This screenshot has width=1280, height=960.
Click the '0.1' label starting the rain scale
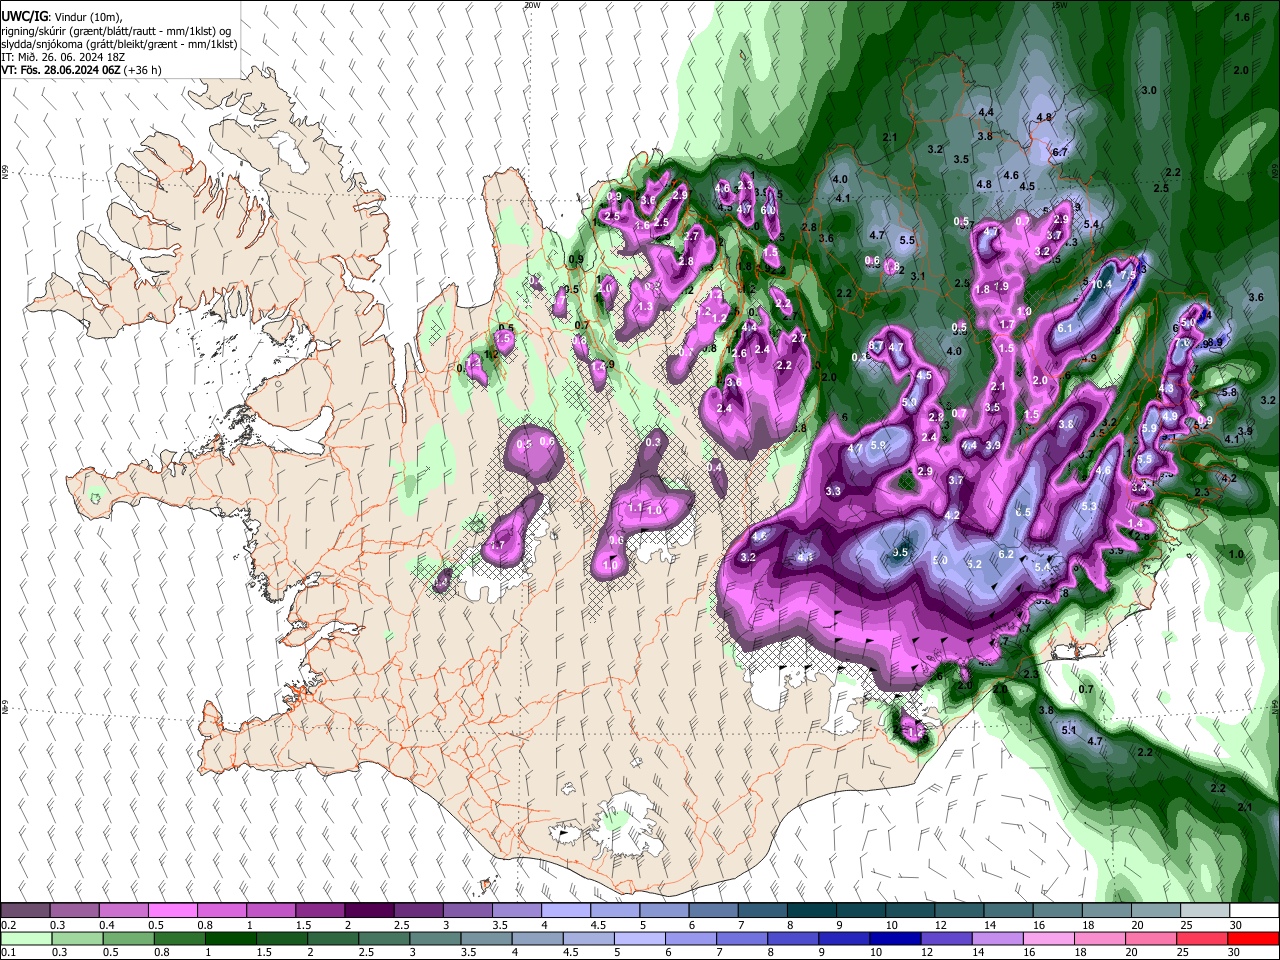click(x=9, y=953)
